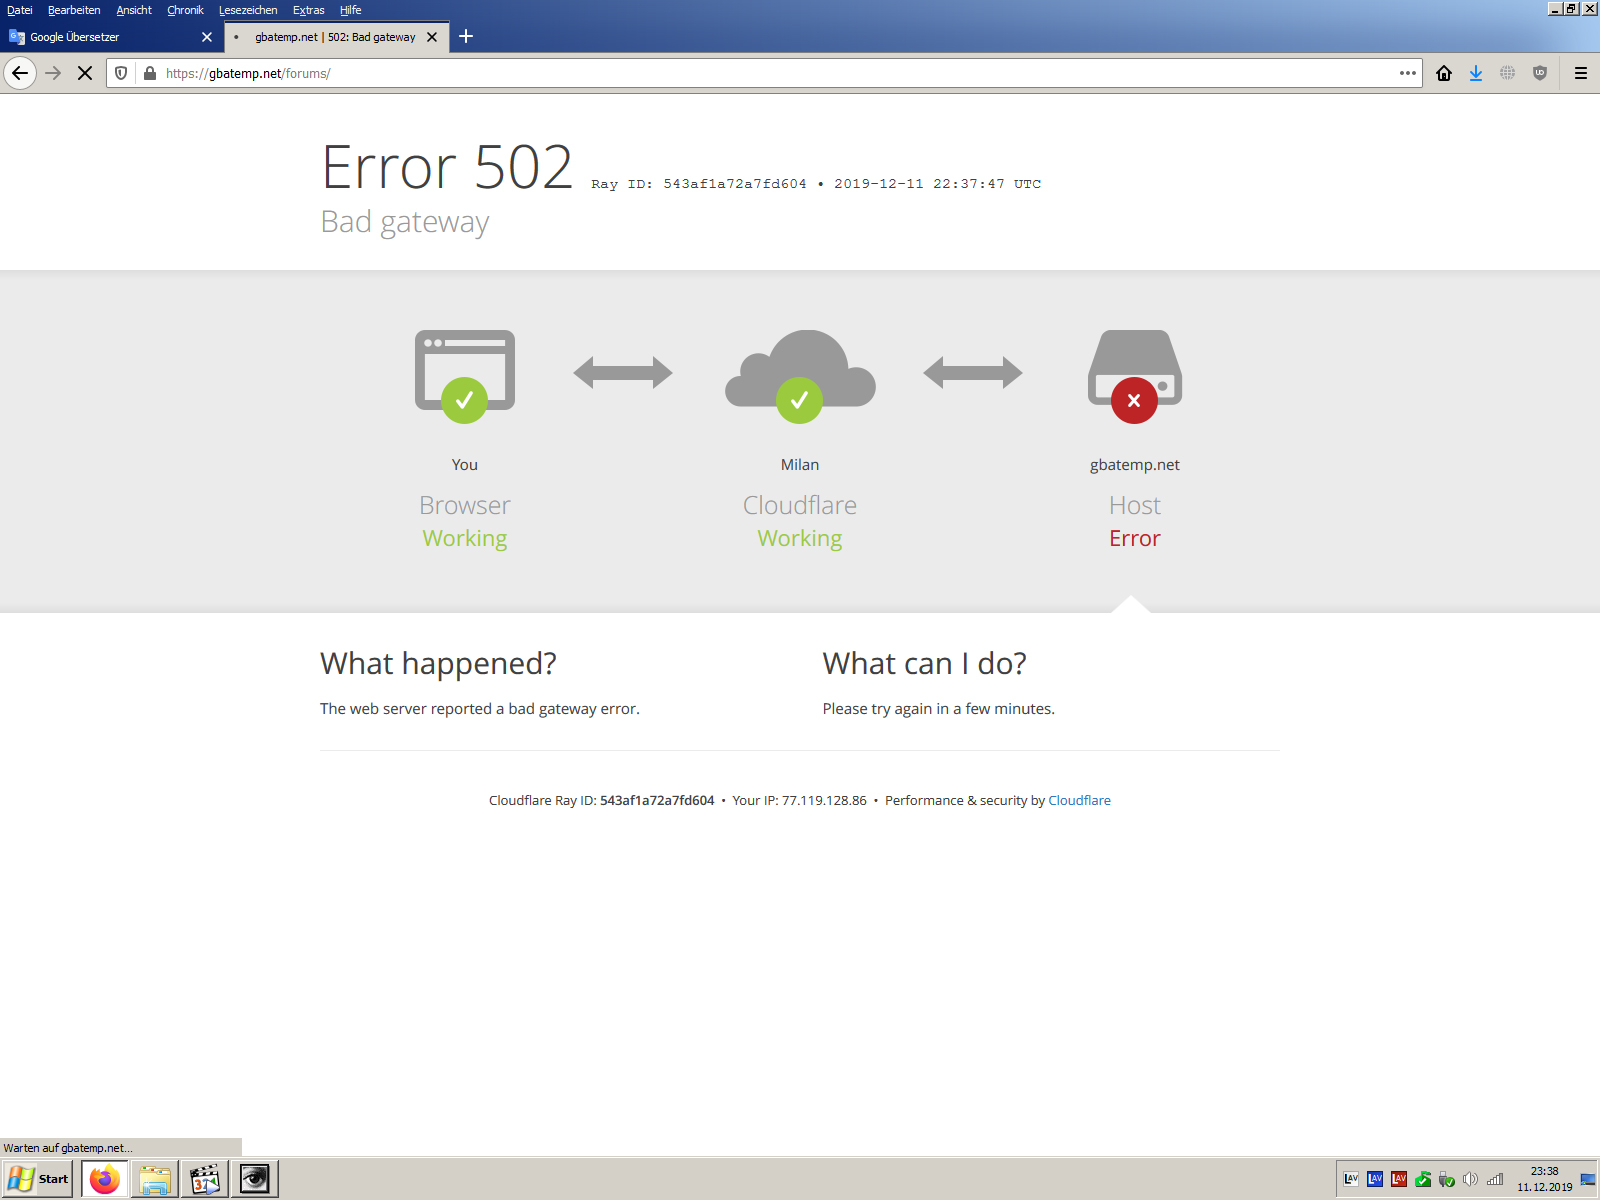The width and height of the screenshot is (1600, 1200).
Task: Follow the Cloudflare link in the footer
Action: pyautogui.click(x=1079, y=800)
